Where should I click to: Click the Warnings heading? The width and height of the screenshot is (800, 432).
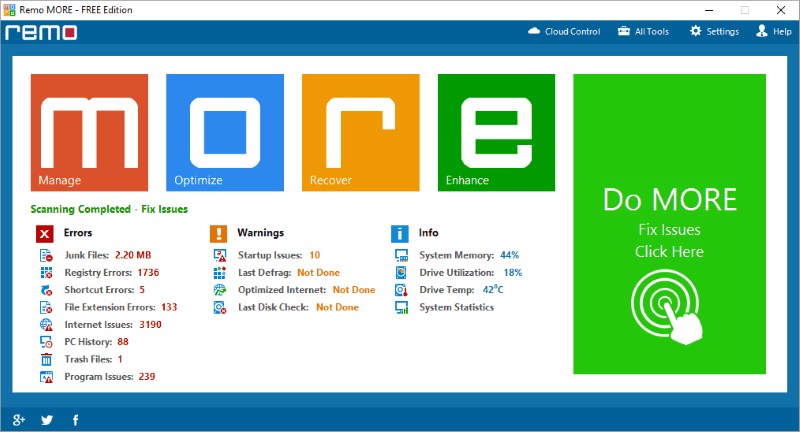[x=261, y=233]
